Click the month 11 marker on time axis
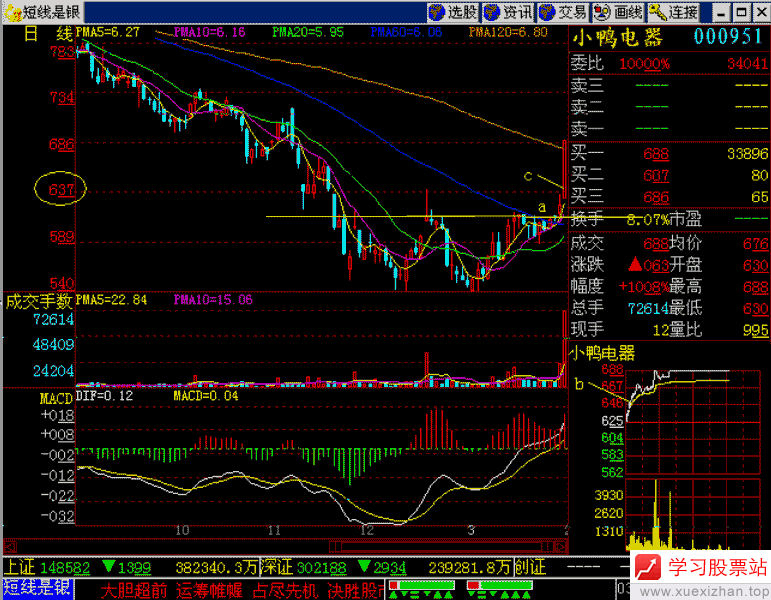771x600 pixels. pos(274,531)
